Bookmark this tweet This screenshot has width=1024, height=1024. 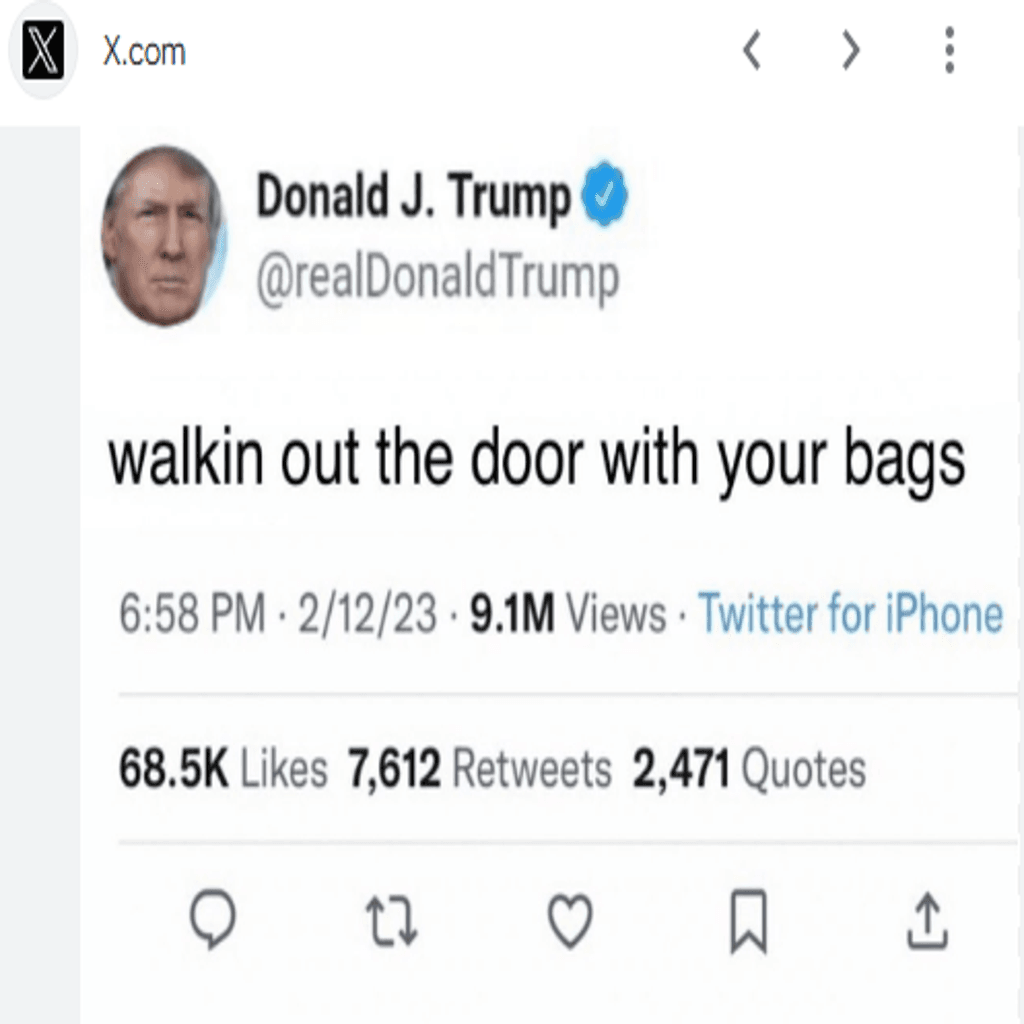point(748,921)
